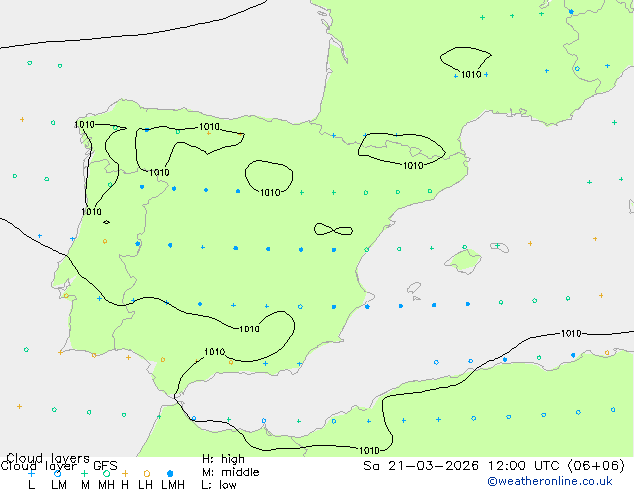Click the filled blue LMH legend symbol

coord(170,473)
